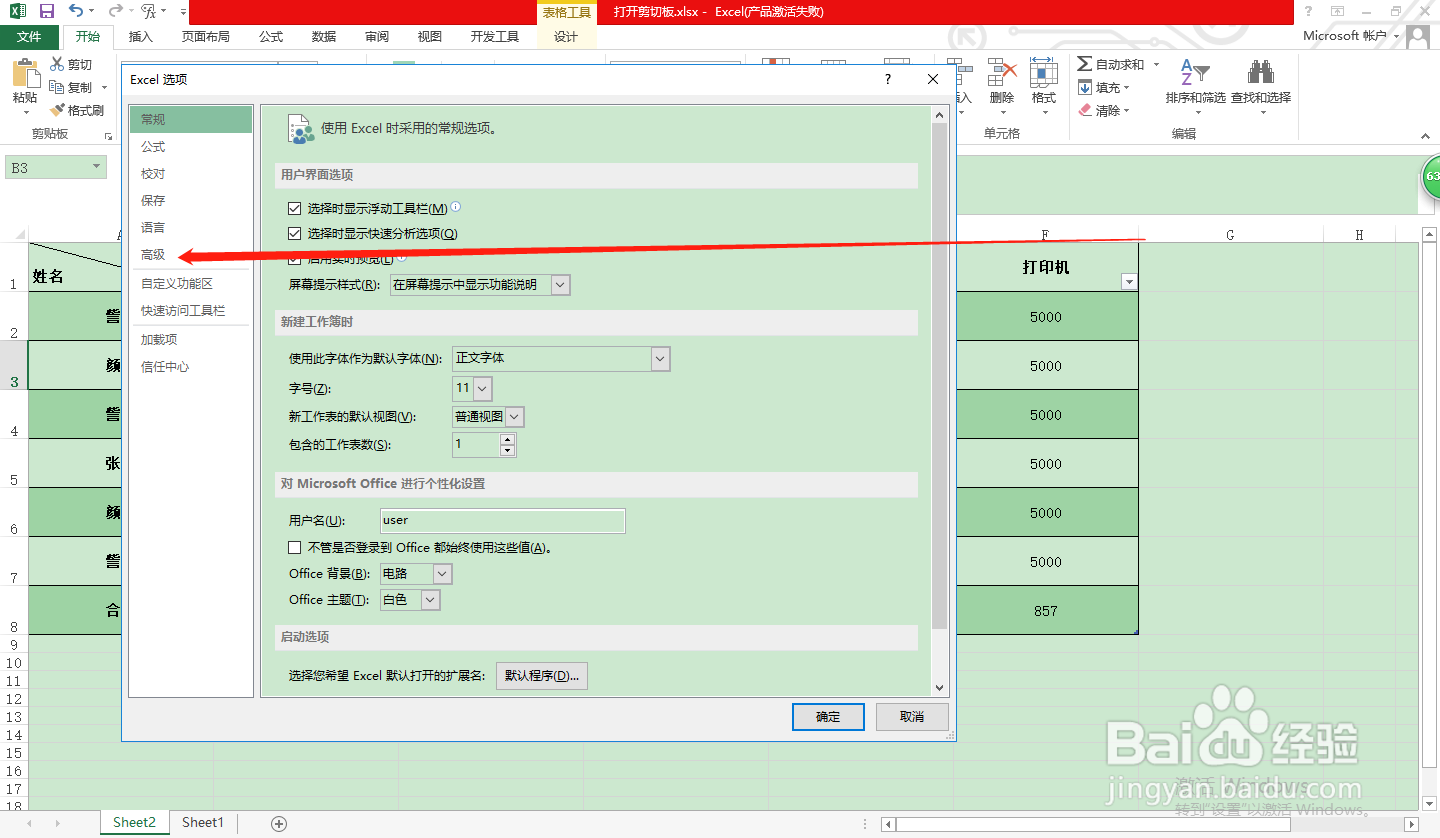Click the Fill (填充) down-arrow icon
Screen dimensions: 1440x838
(1085, 87)
